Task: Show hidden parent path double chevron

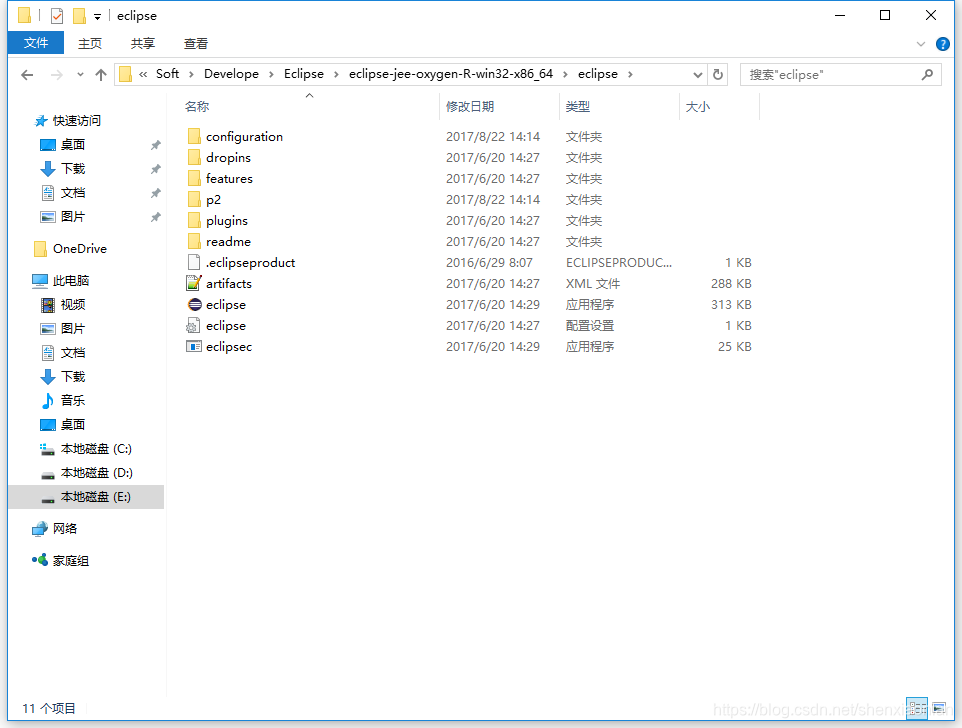Action: click(143, 74)
